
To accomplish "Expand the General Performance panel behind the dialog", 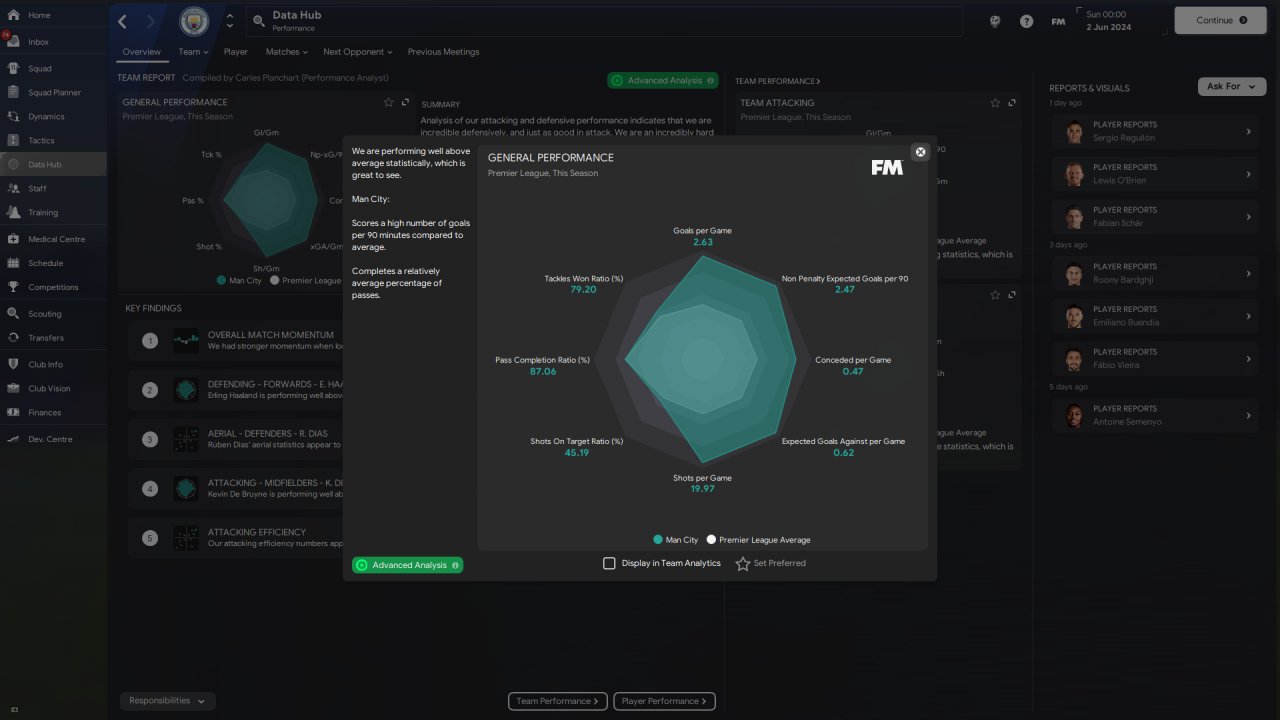I will [405, 102].
